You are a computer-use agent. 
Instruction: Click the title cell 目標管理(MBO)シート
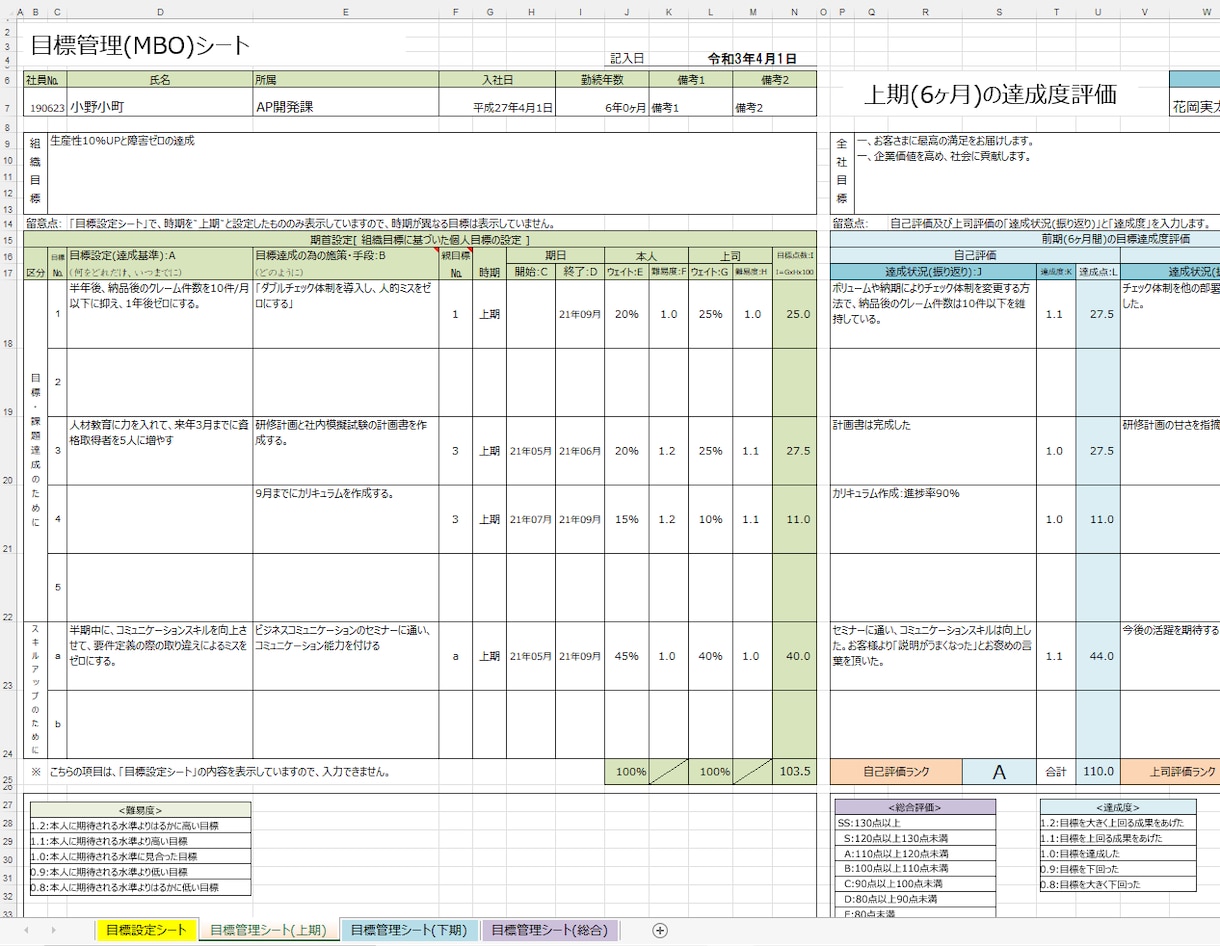[141, 45]
